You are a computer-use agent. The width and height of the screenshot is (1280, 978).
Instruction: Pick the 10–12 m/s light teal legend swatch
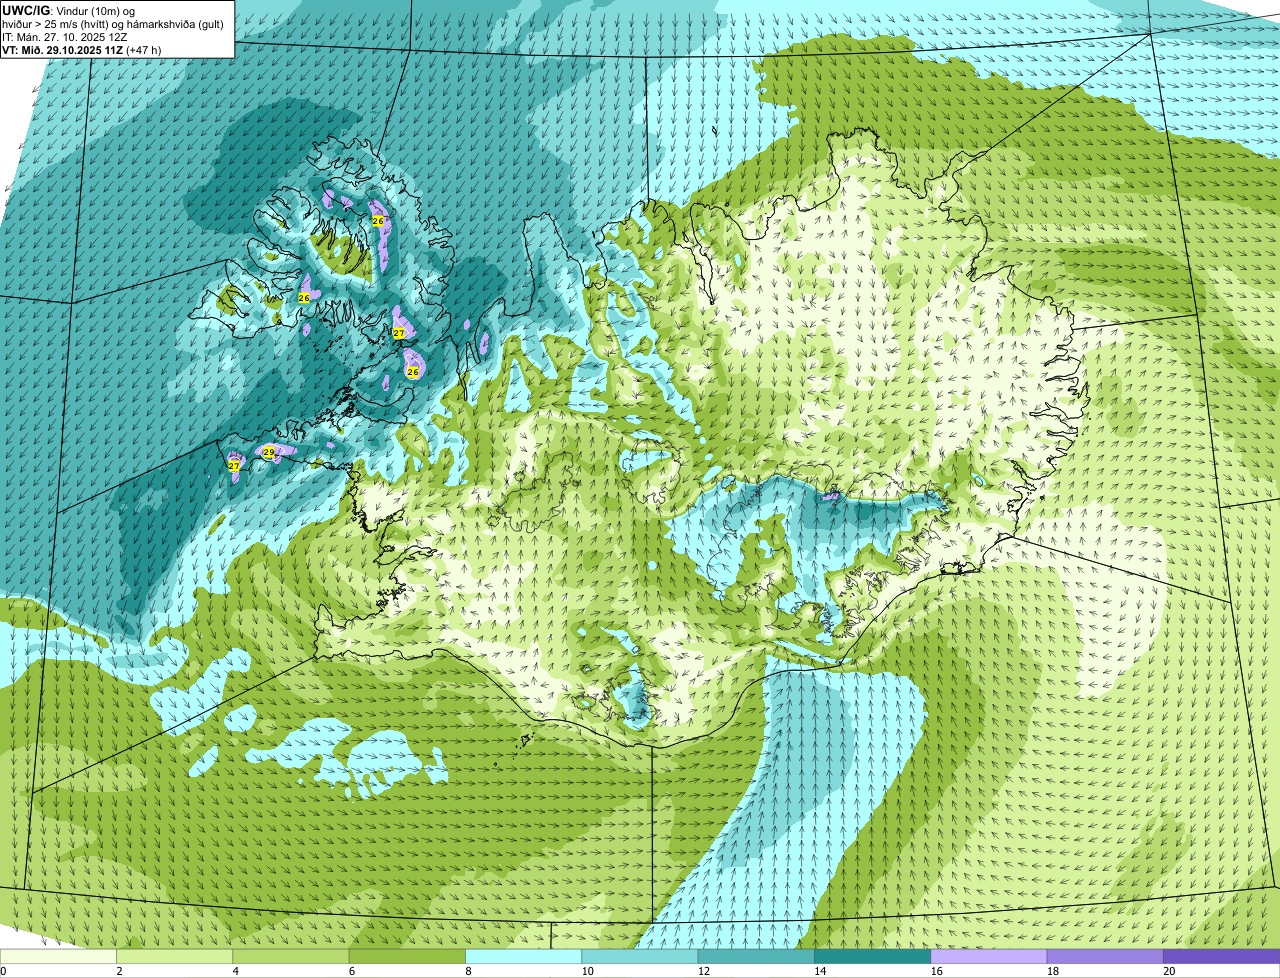640,956
